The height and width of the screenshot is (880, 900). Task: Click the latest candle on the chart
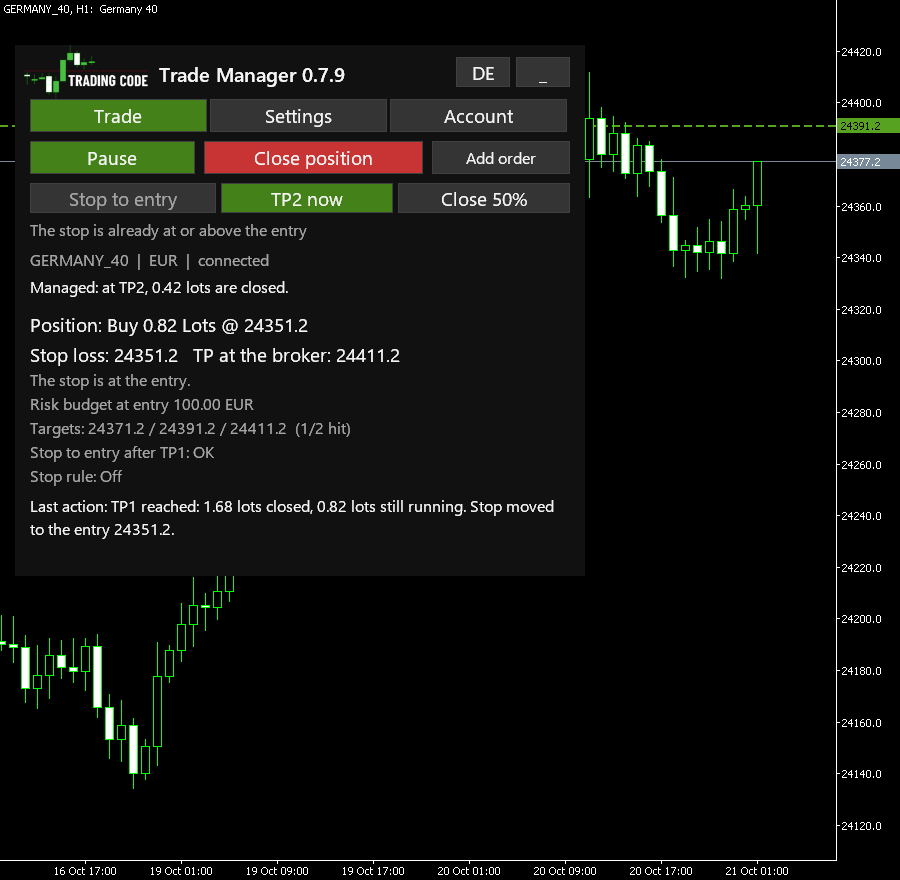(758, 184)
